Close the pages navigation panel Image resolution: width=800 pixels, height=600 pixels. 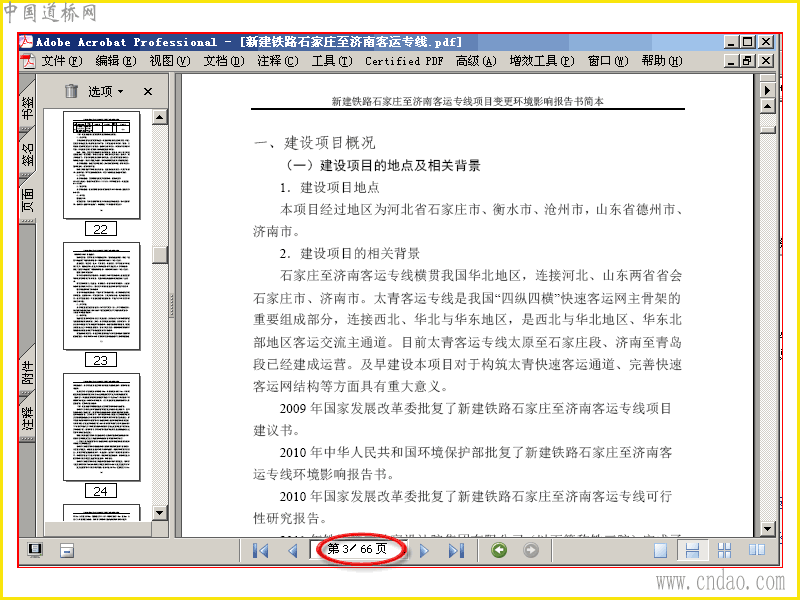tap(148, 91)
